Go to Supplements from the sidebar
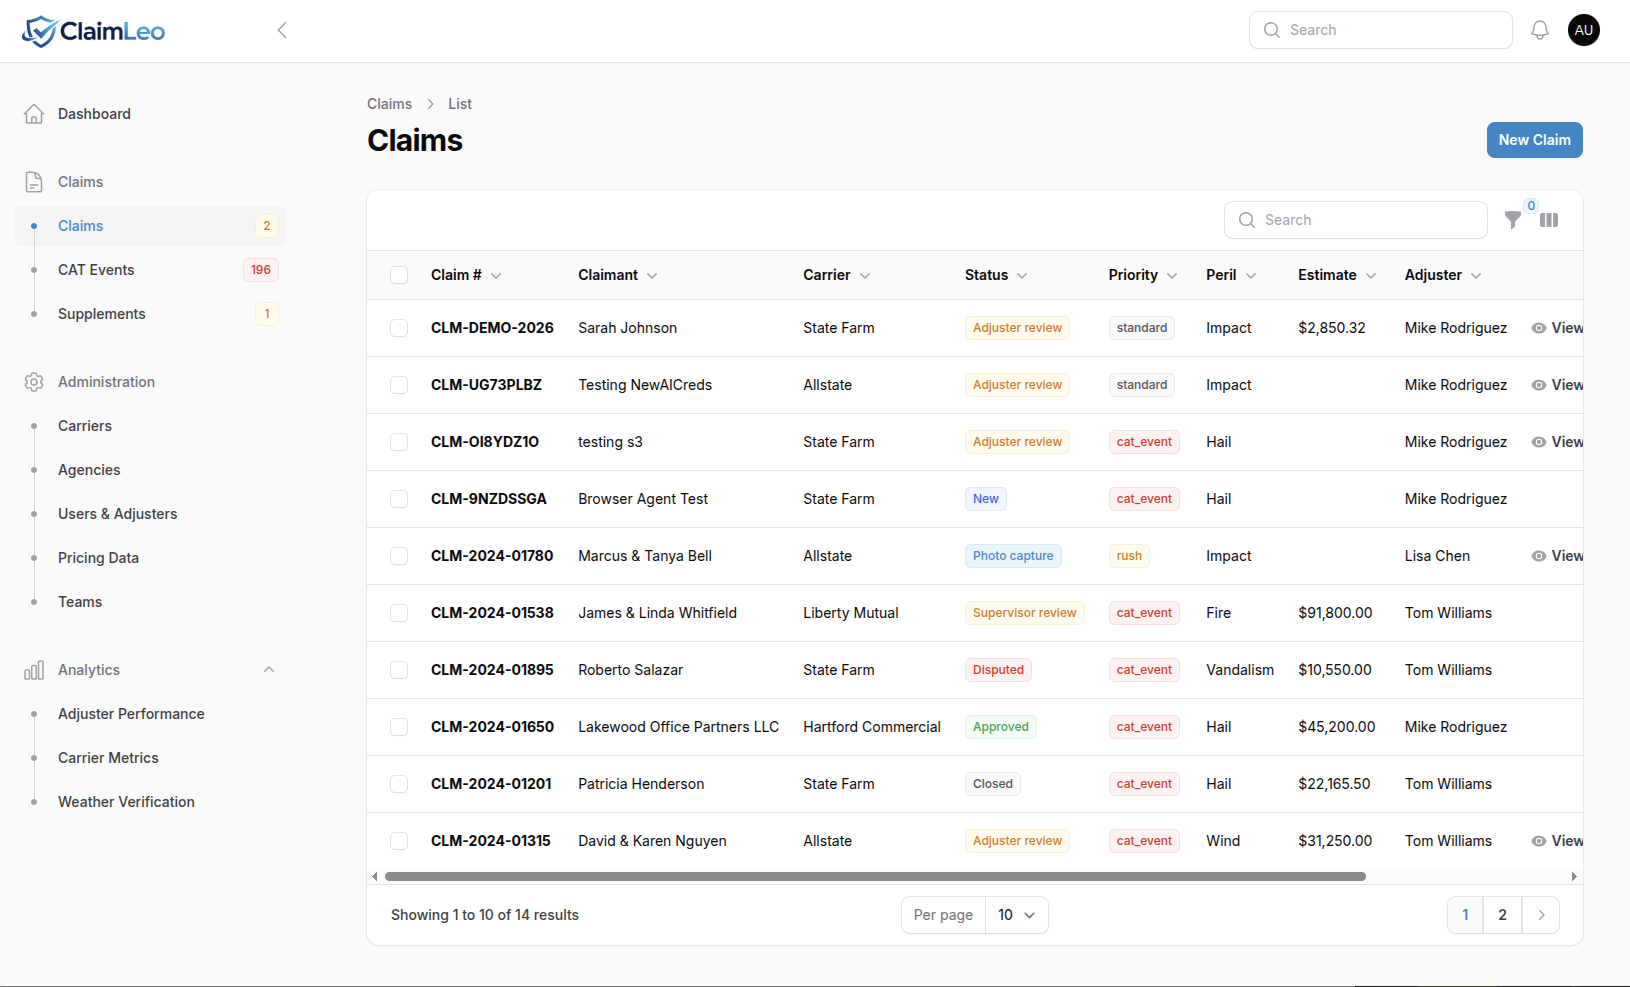Screen dimensions: 1630x987 [x=101, y=313]
